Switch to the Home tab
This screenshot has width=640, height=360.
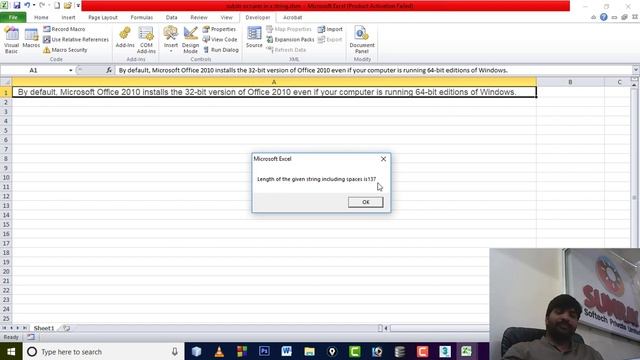[41, 18]
